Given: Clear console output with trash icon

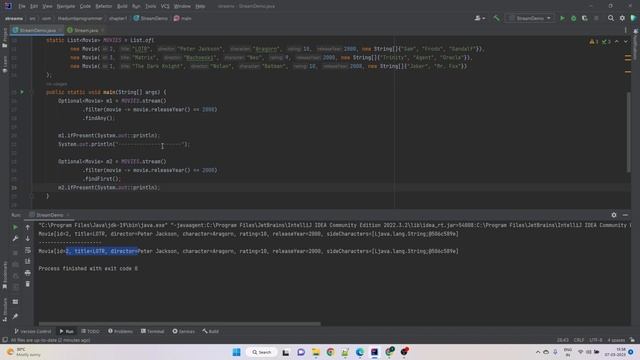Looking at the screenshot, I should [28, 284].
